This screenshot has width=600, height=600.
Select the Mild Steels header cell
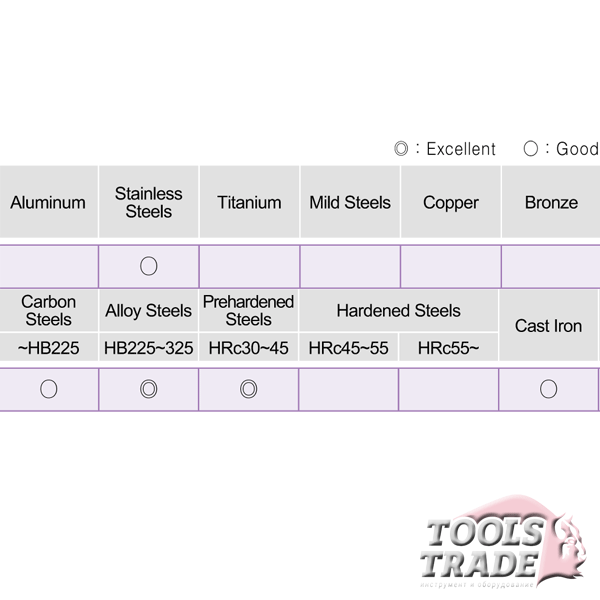pos(350,202)
